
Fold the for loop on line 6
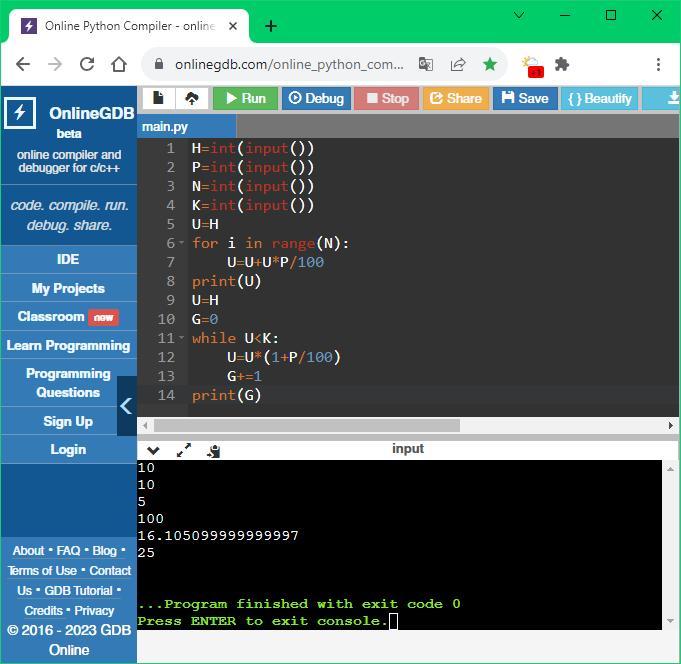tap(181, 244)
